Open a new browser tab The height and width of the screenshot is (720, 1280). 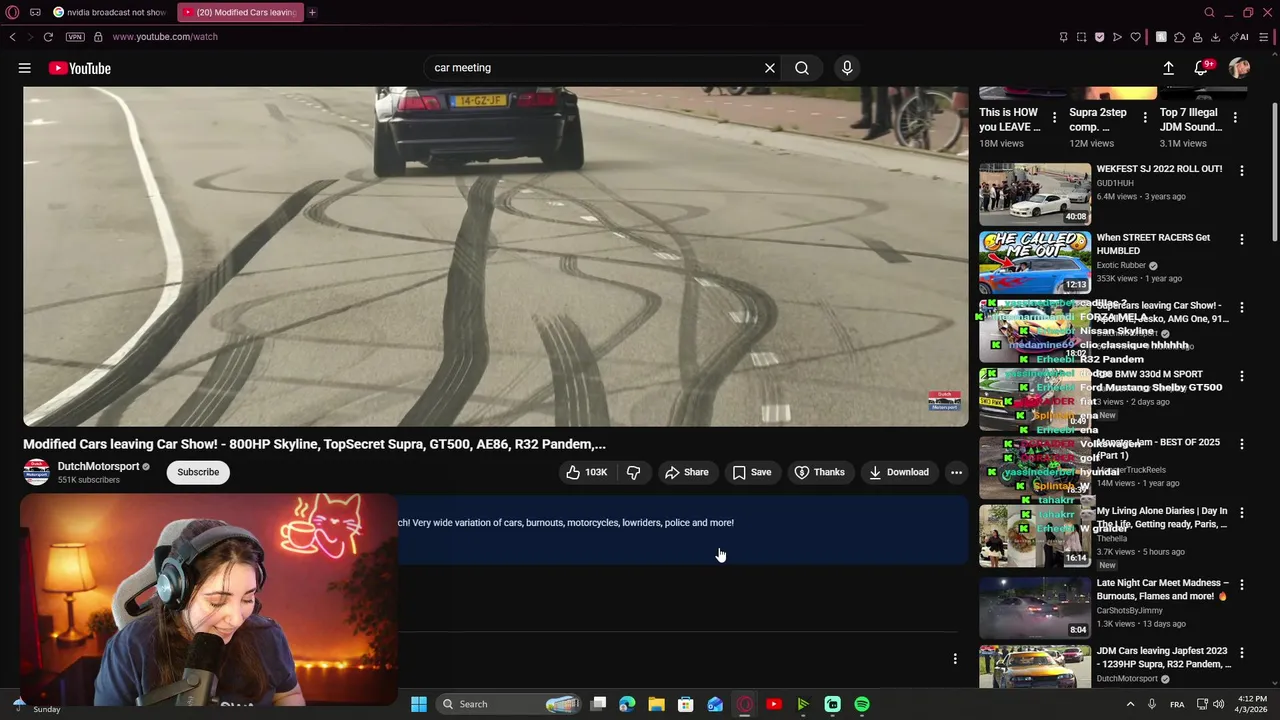(x=312, y=12)
